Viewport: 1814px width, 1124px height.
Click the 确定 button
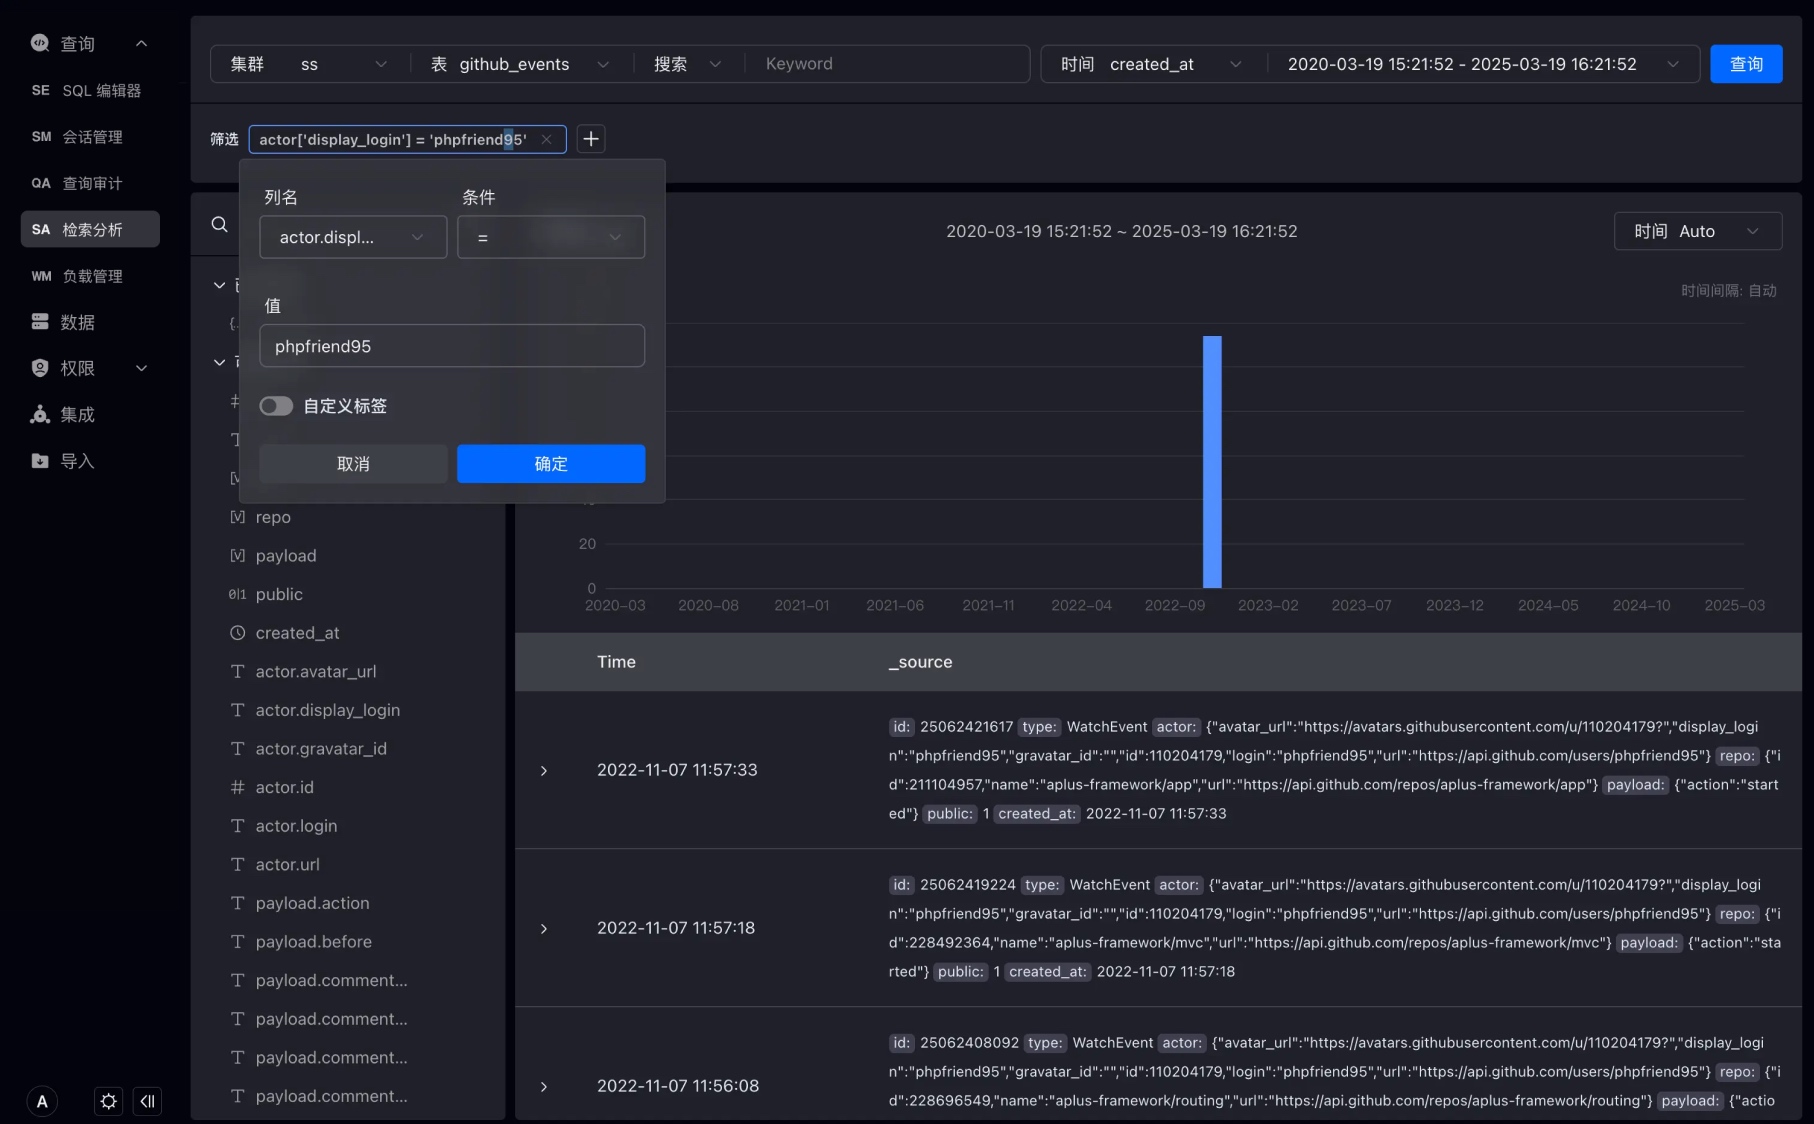click(x=551, y=464)
